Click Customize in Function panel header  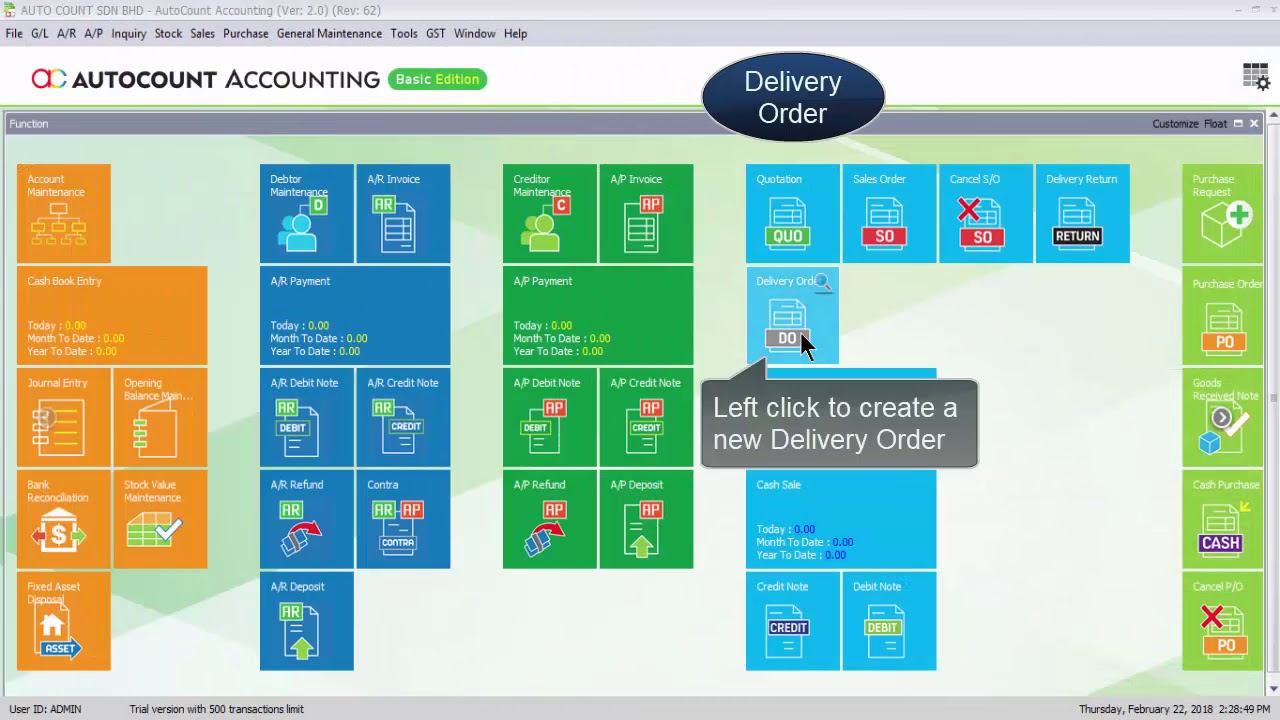coord(1175,124)
